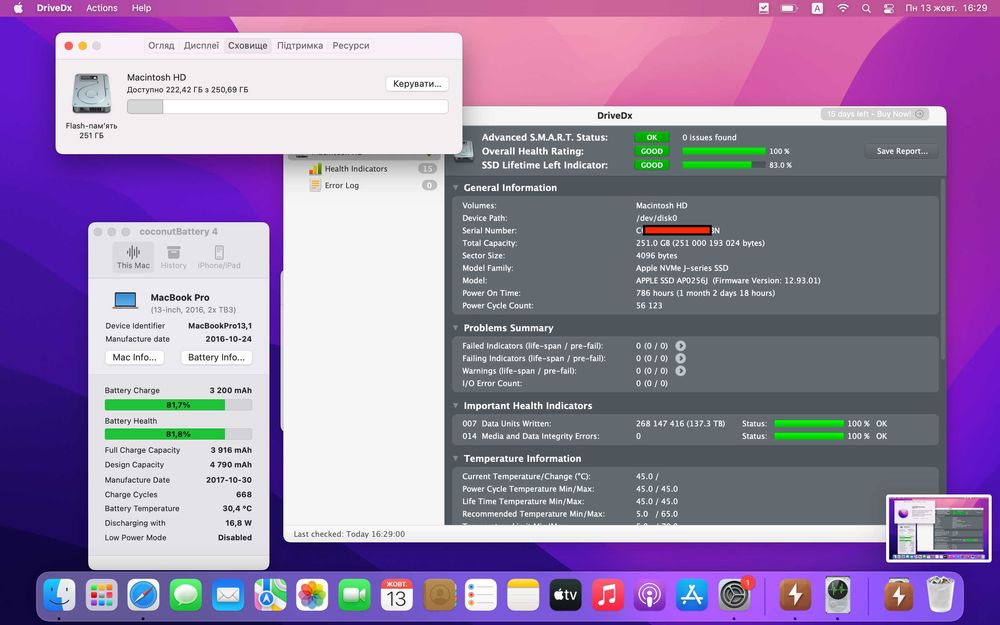
Task: Click the Advanced S.M.A.R.T. Status OK badge
Action: pyautogui.click(x=652, y=137)
